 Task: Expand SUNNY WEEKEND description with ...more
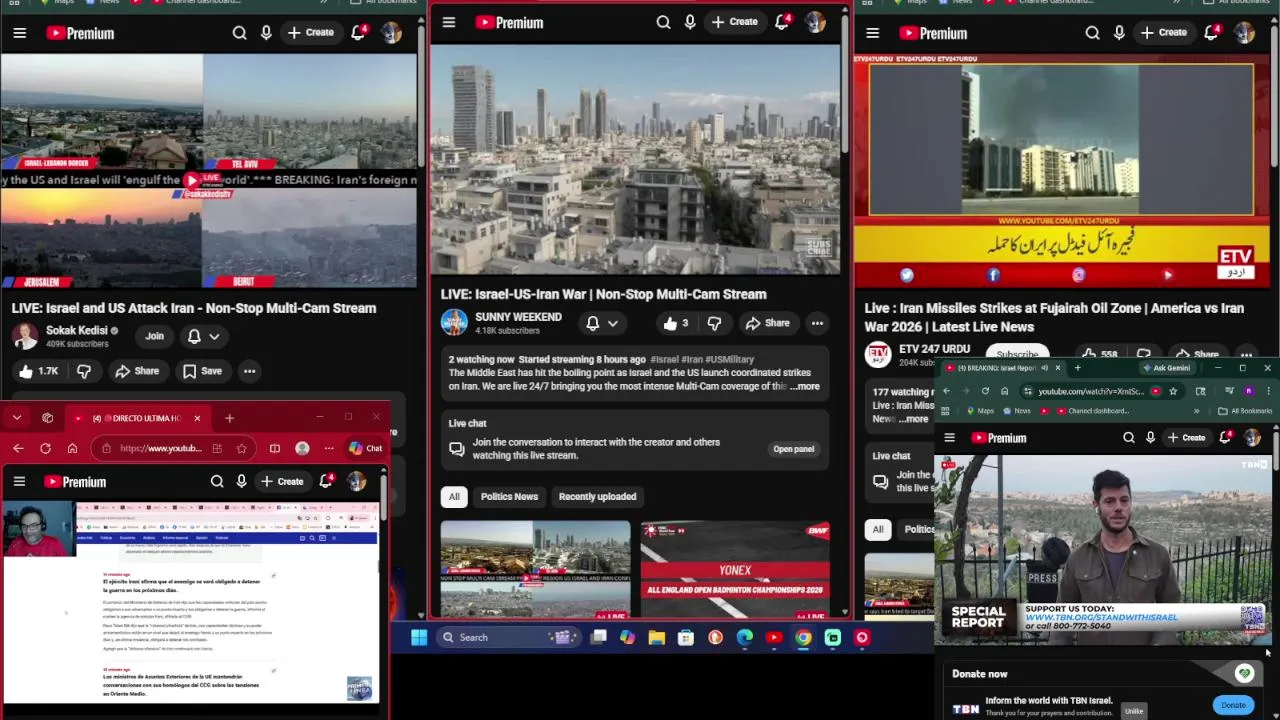(x=805, y=386)
